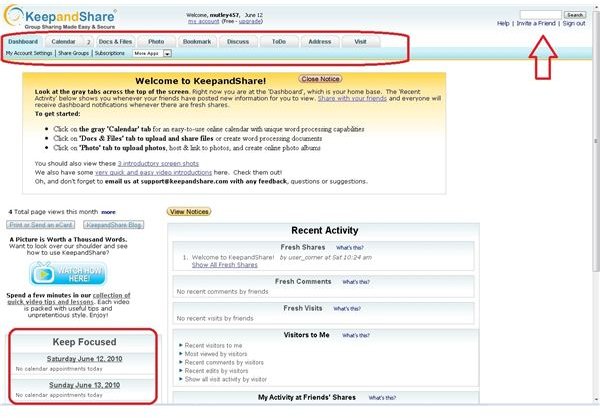
Task: Click the upgrade link
Action: point(250,21)
